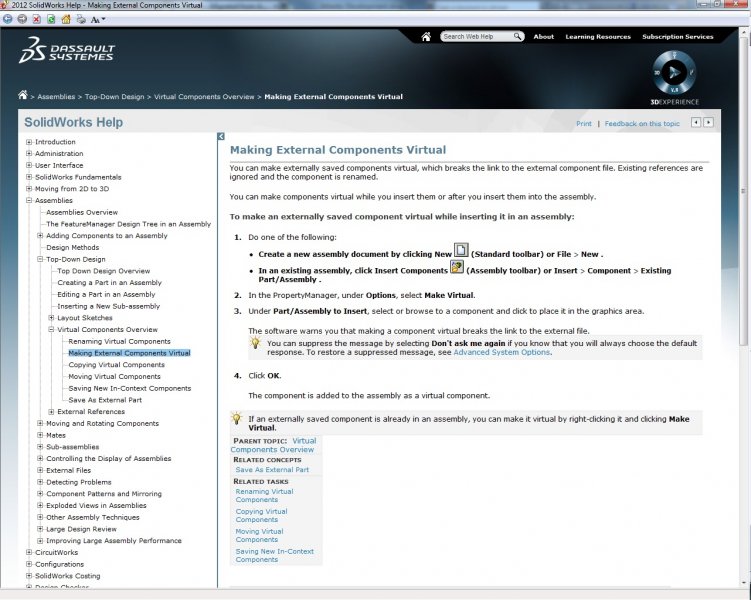Print the page via toolbar printer icon
Screen dimensions: 751x600
pyautogui.click(x=81, y=19)
